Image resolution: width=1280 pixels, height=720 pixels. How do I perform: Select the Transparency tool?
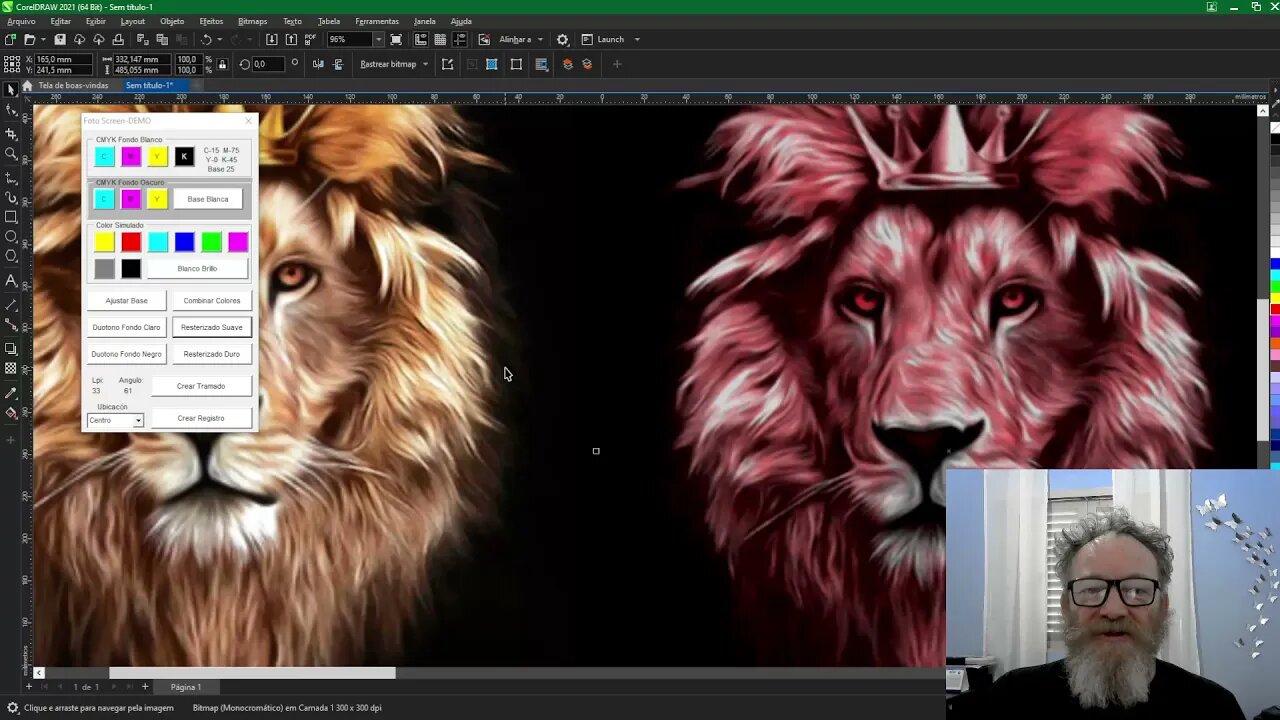11,369
